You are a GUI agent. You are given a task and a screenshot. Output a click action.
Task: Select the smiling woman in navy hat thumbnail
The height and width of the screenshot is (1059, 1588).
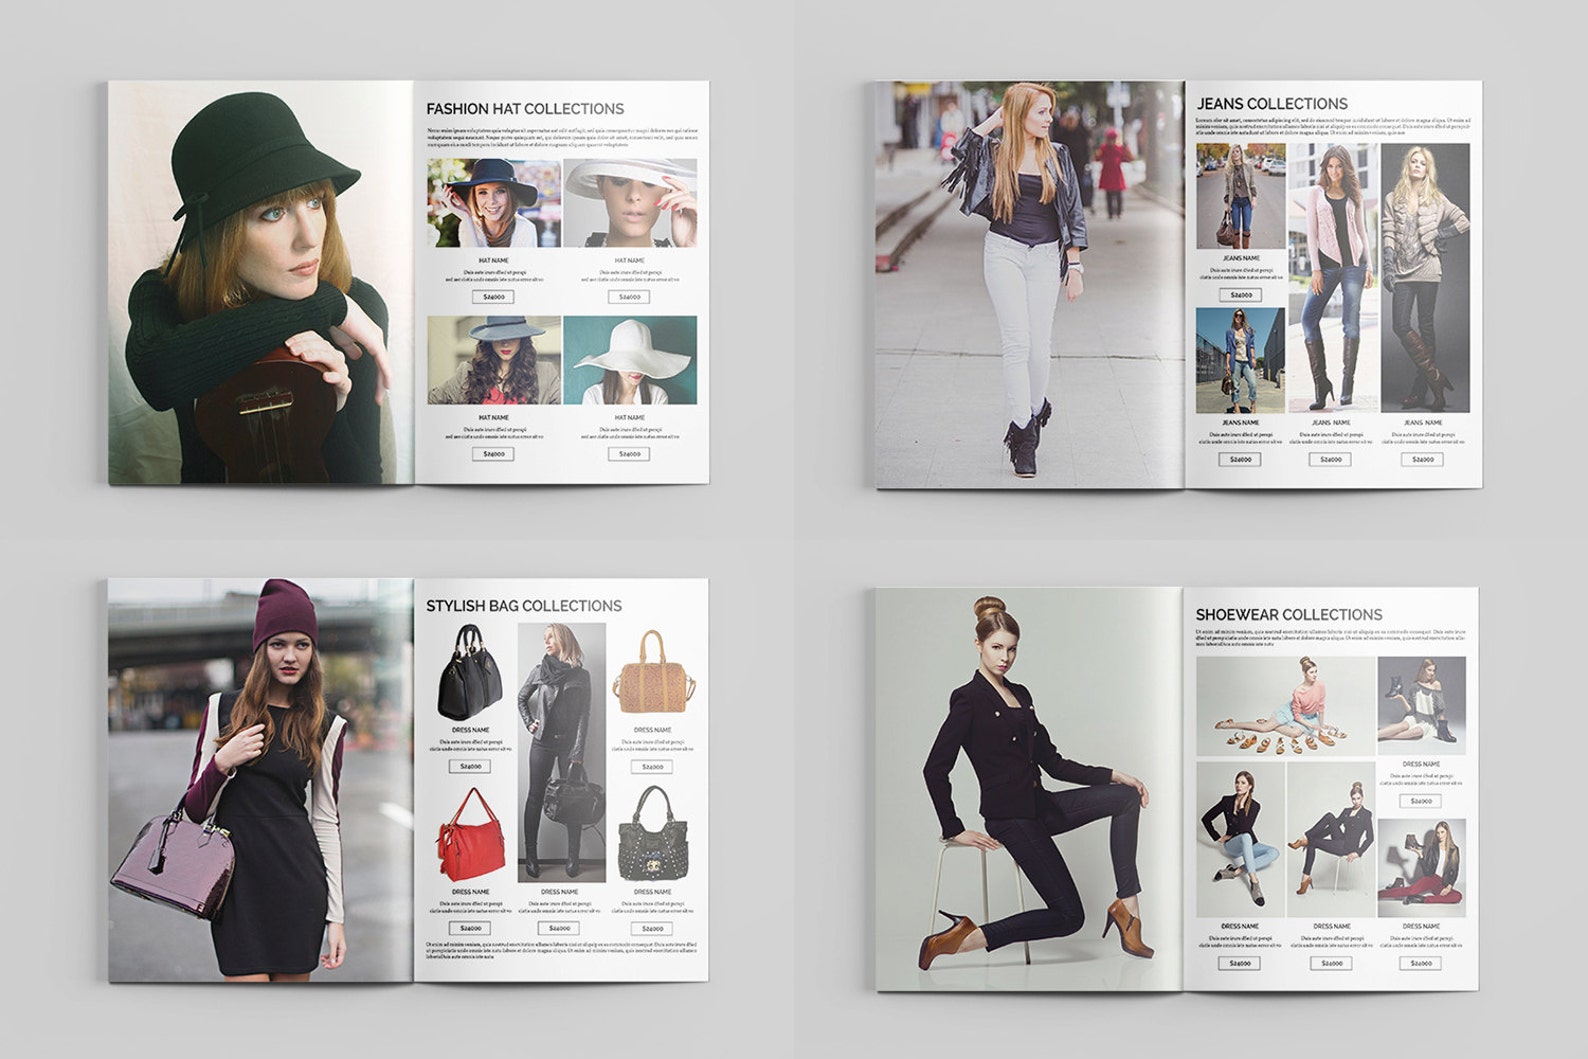pyautogui.click(x=494, y=203)
